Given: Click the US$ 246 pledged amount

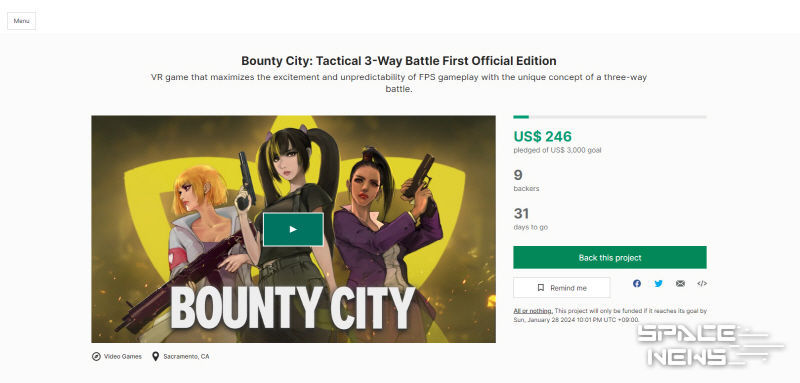Looking at the screenshot, I should [x=542, y=136].
